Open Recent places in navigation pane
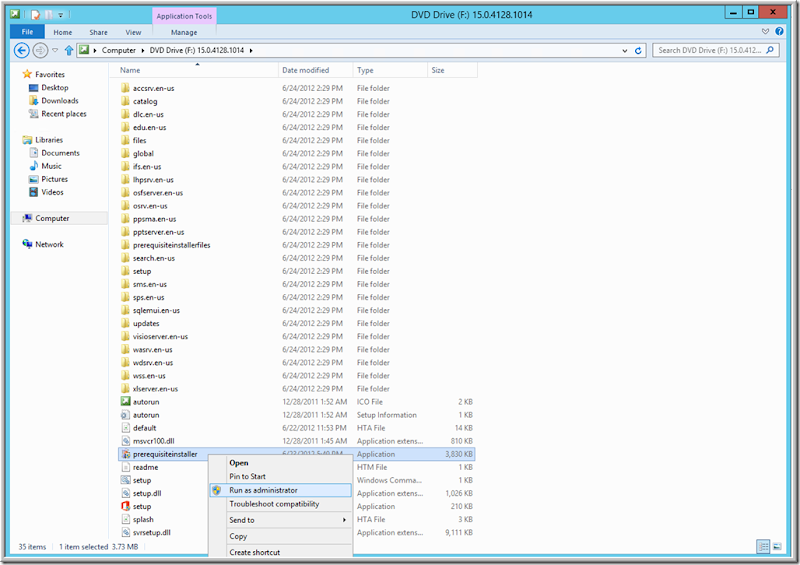Screen dimensions: 800x565 [64, 114]
